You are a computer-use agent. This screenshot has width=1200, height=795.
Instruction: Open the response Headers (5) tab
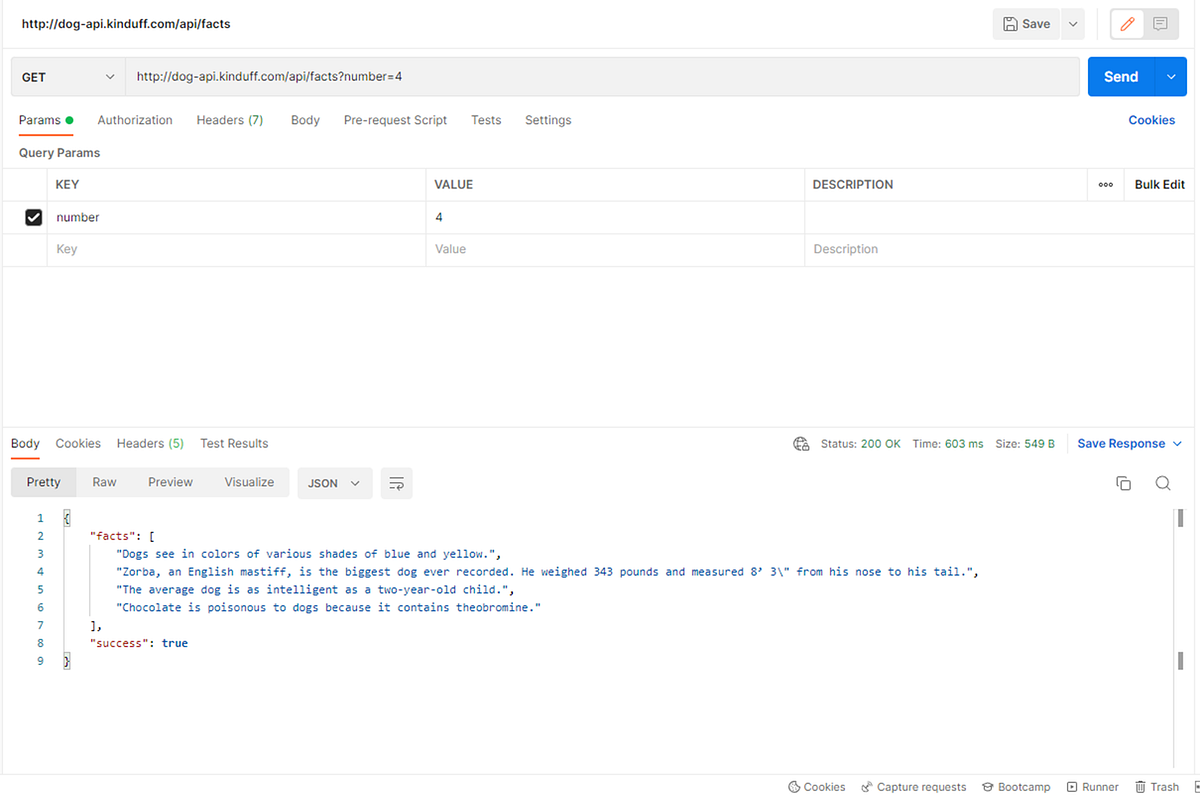pyautogui.click(x=150, y=443)
